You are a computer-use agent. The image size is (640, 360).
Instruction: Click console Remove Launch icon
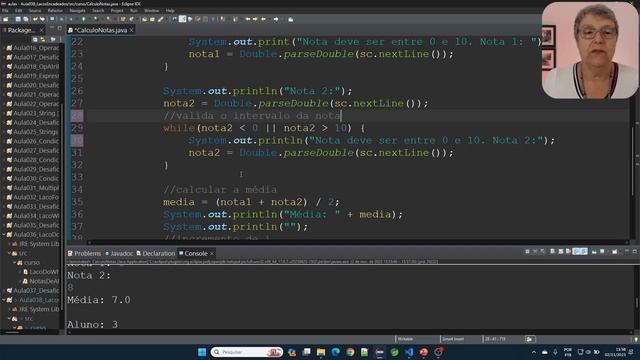tap(535, 251)
